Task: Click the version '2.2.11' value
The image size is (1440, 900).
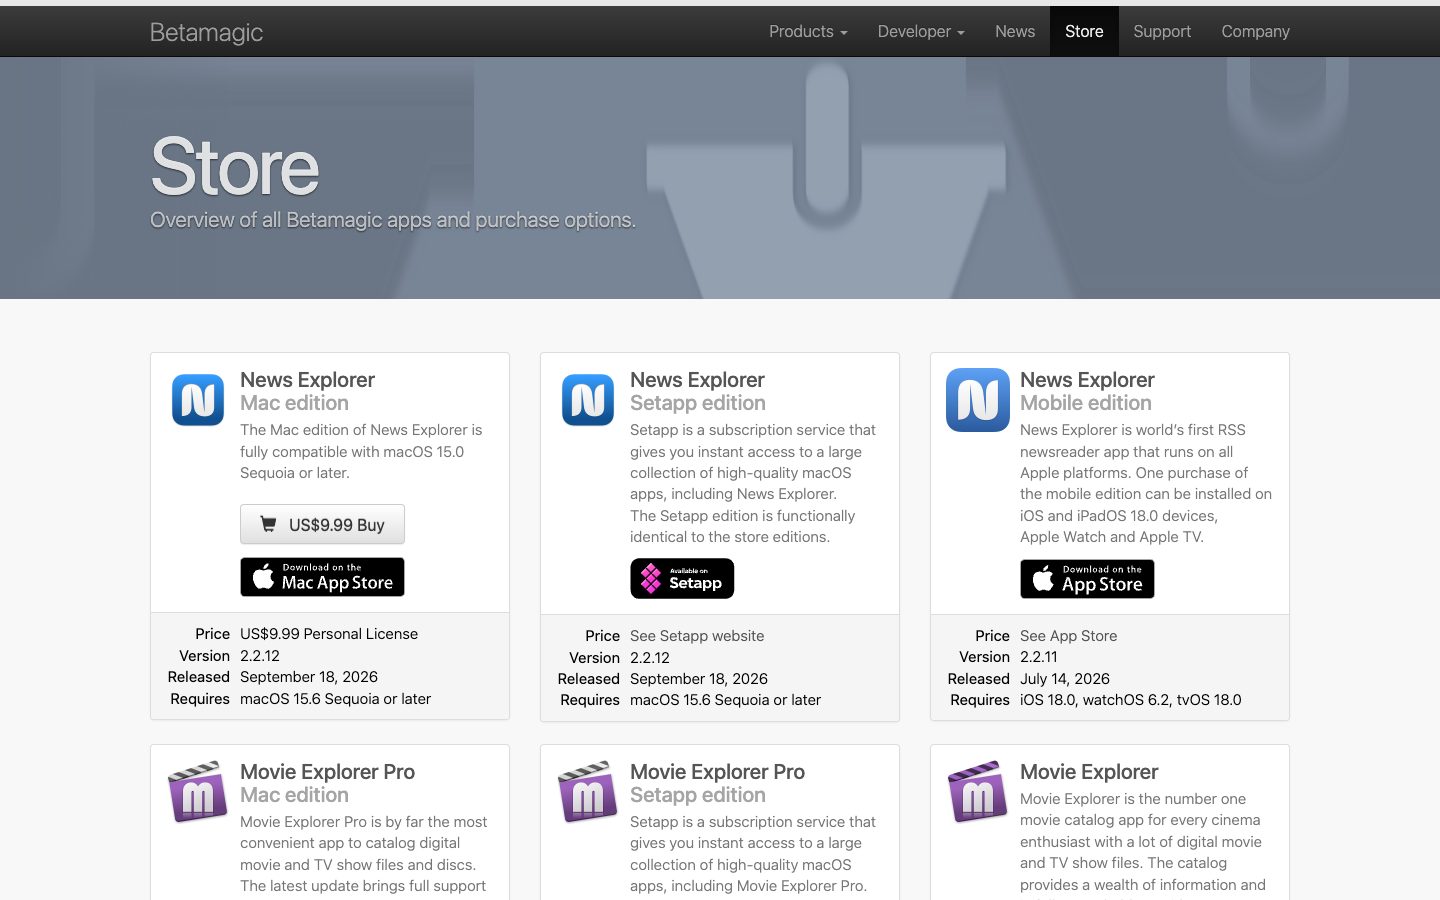Action: pos(1038,657)
